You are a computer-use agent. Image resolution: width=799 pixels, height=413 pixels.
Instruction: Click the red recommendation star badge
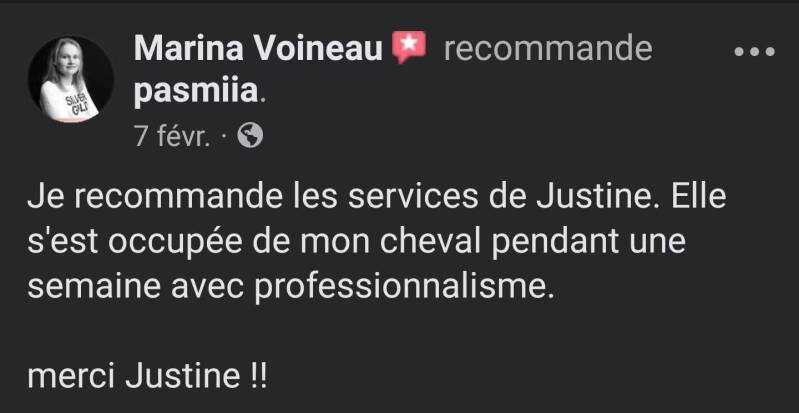408,47
